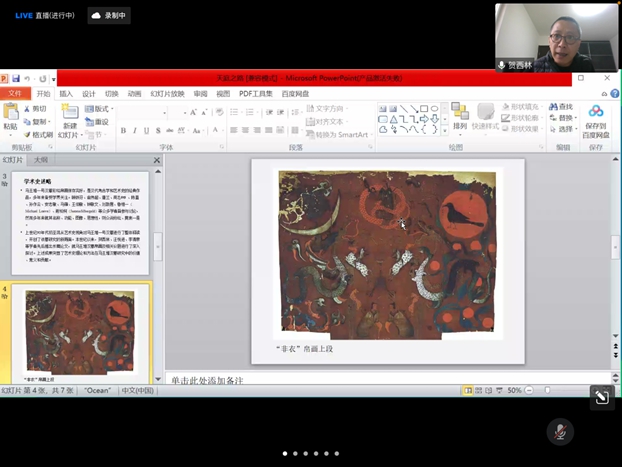
Task: Click the font color A icon
Action: pos(215,130)
